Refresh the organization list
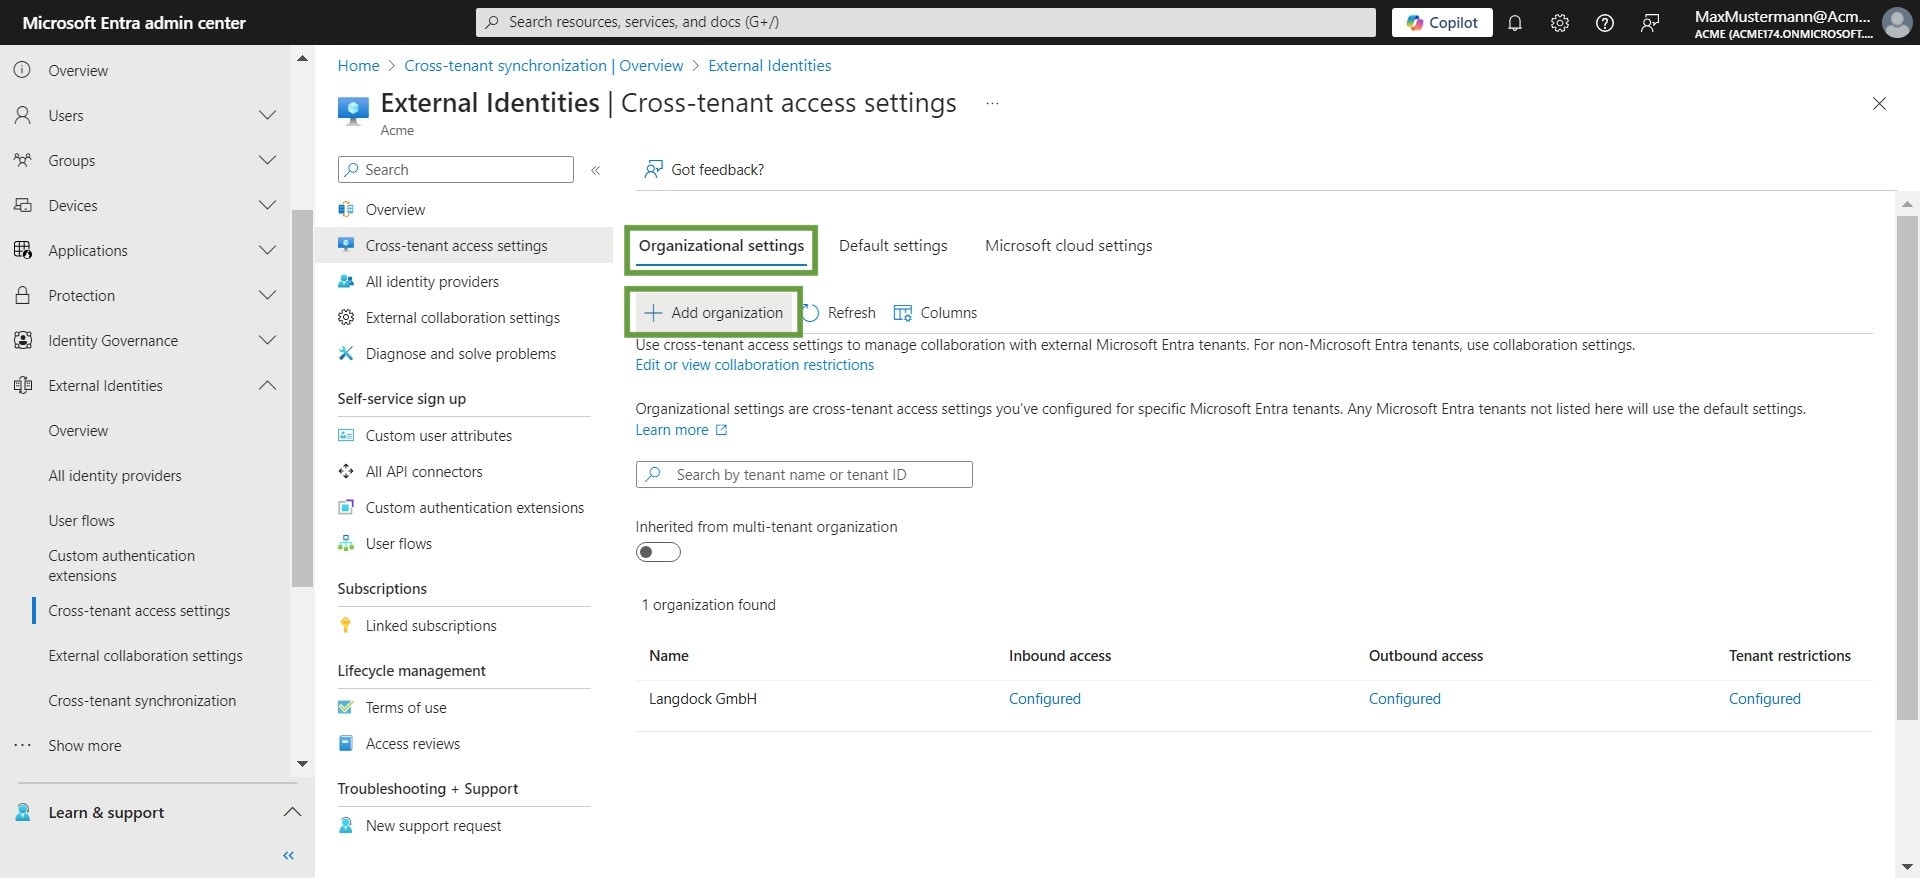Image resolution: width=1920 pixels, height=878 pixels. tap(840, 313)
